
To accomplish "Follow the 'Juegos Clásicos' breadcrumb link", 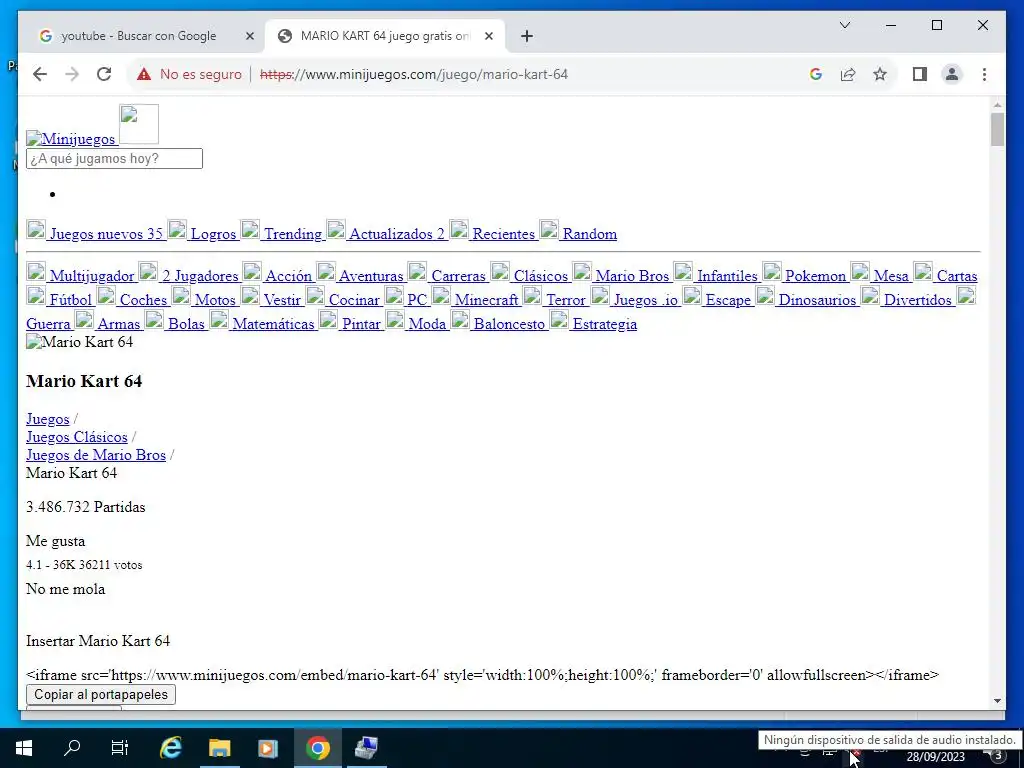I will 76,437.
